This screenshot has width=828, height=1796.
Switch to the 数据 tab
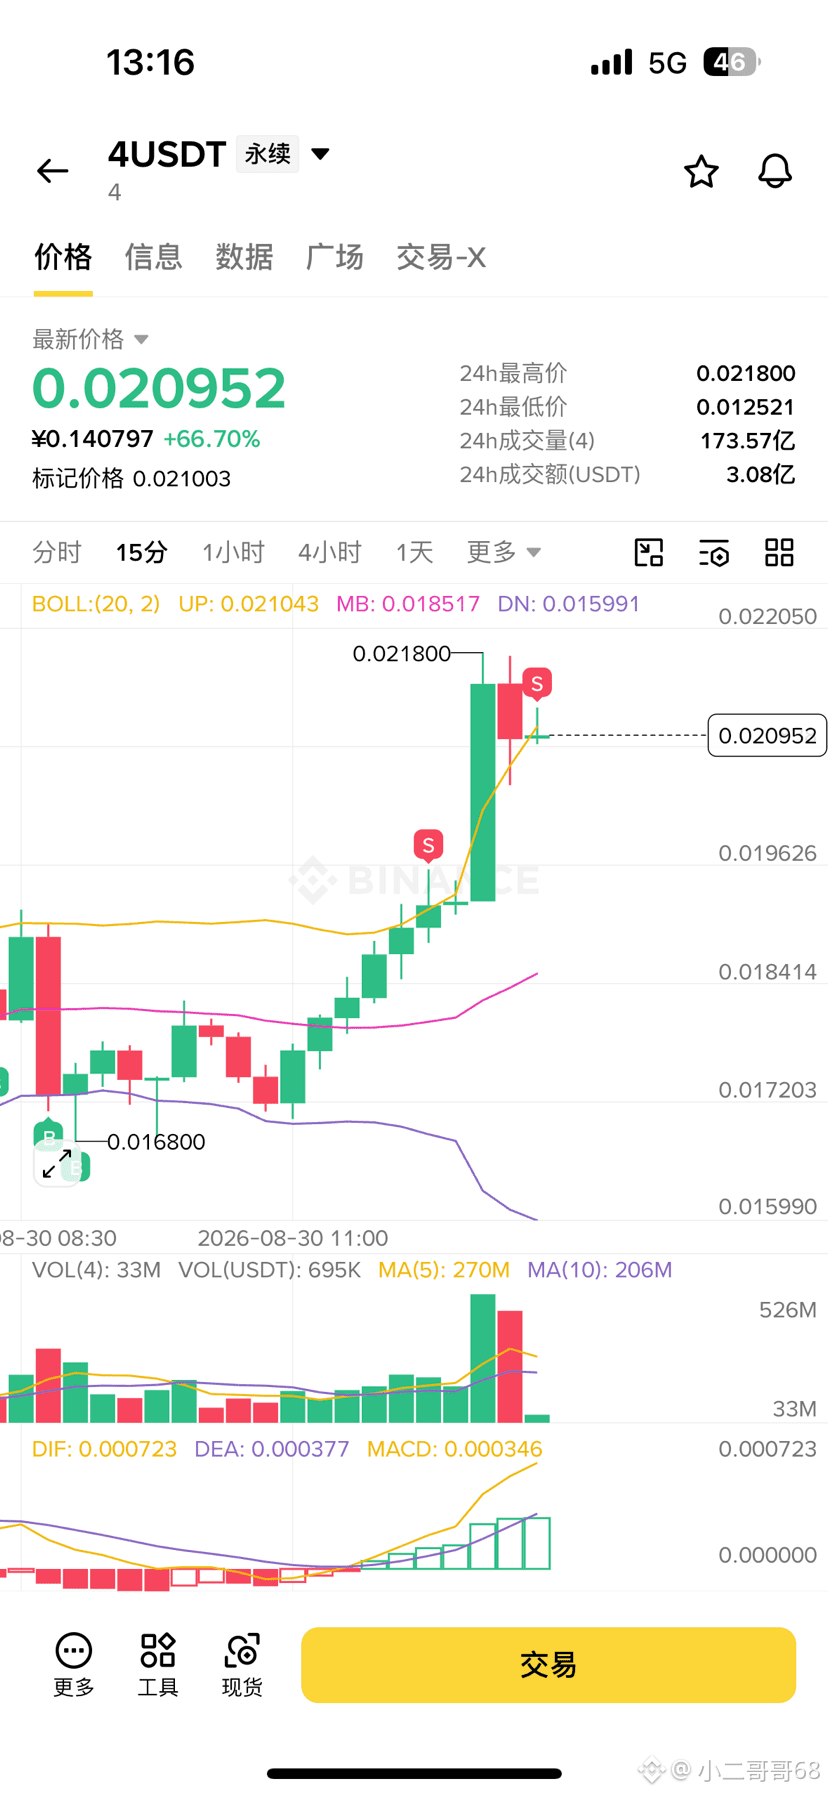244,257
